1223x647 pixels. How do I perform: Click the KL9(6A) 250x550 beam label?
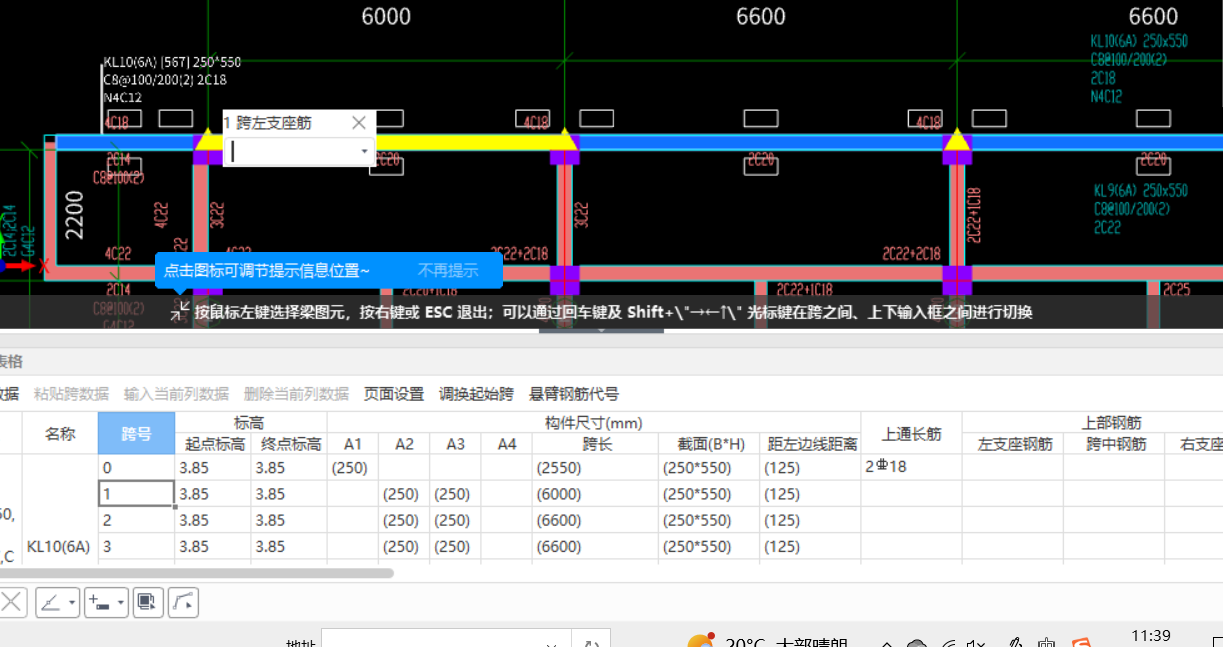(x=1141, y=190)
